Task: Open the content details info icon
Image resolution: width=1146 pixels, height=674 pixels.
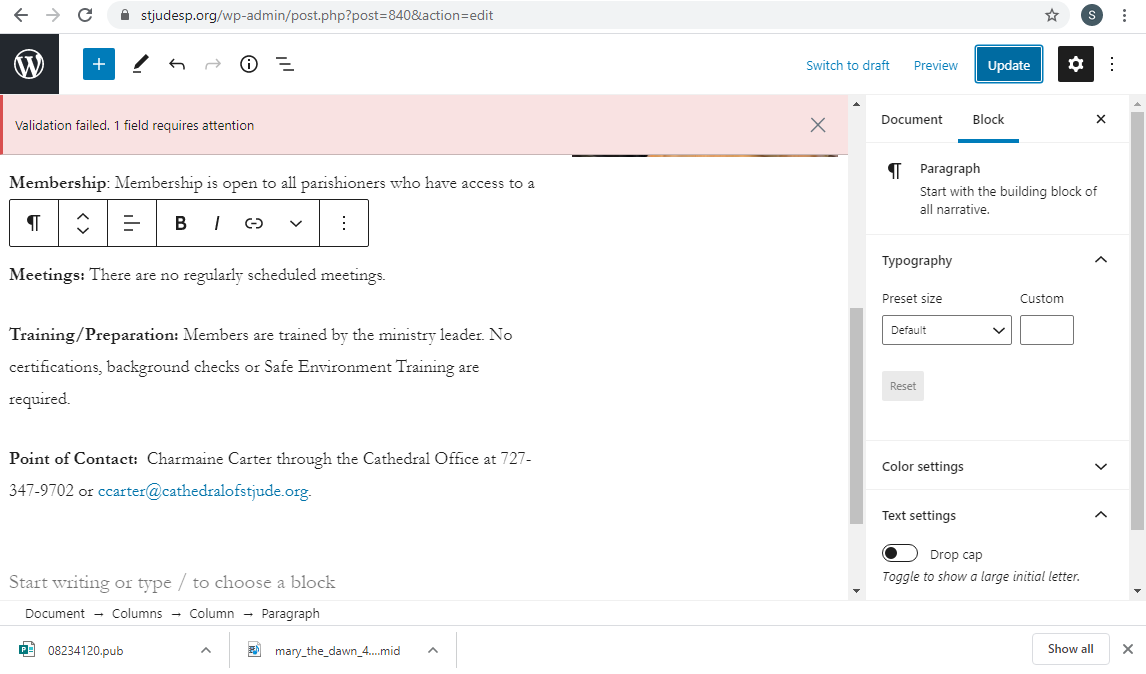Action: click(249, 65)
